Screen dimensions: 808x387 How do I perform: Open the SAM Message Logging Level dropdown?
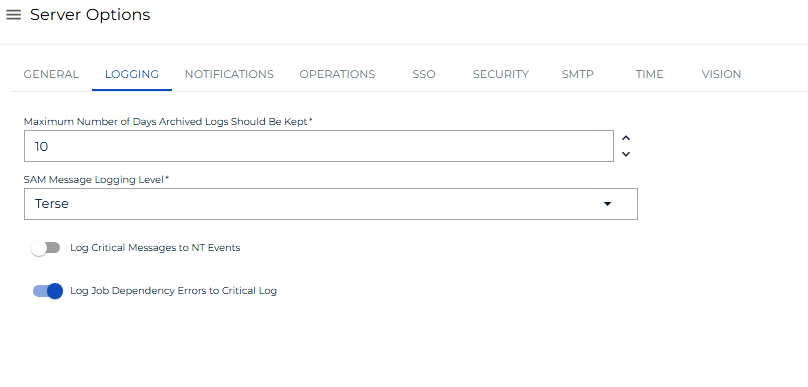coord(331,204)
